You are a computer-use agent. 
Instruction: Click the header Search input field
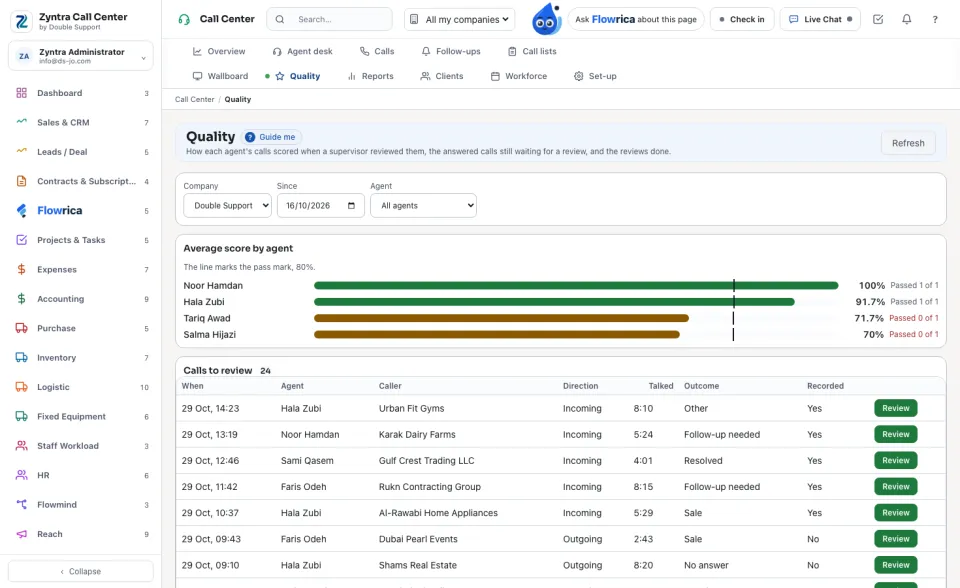[329, 20]
